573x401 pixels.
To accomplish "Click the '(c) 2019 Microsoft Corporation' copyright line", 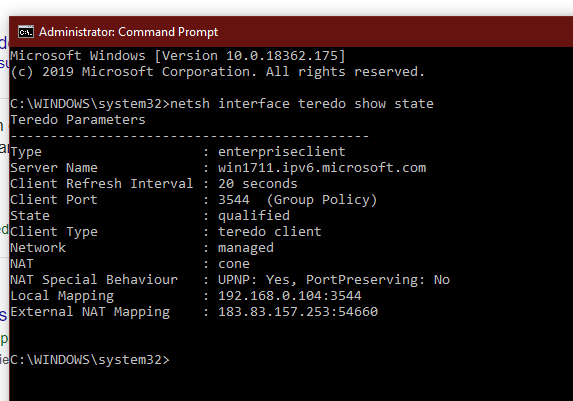I will point(217,72).
